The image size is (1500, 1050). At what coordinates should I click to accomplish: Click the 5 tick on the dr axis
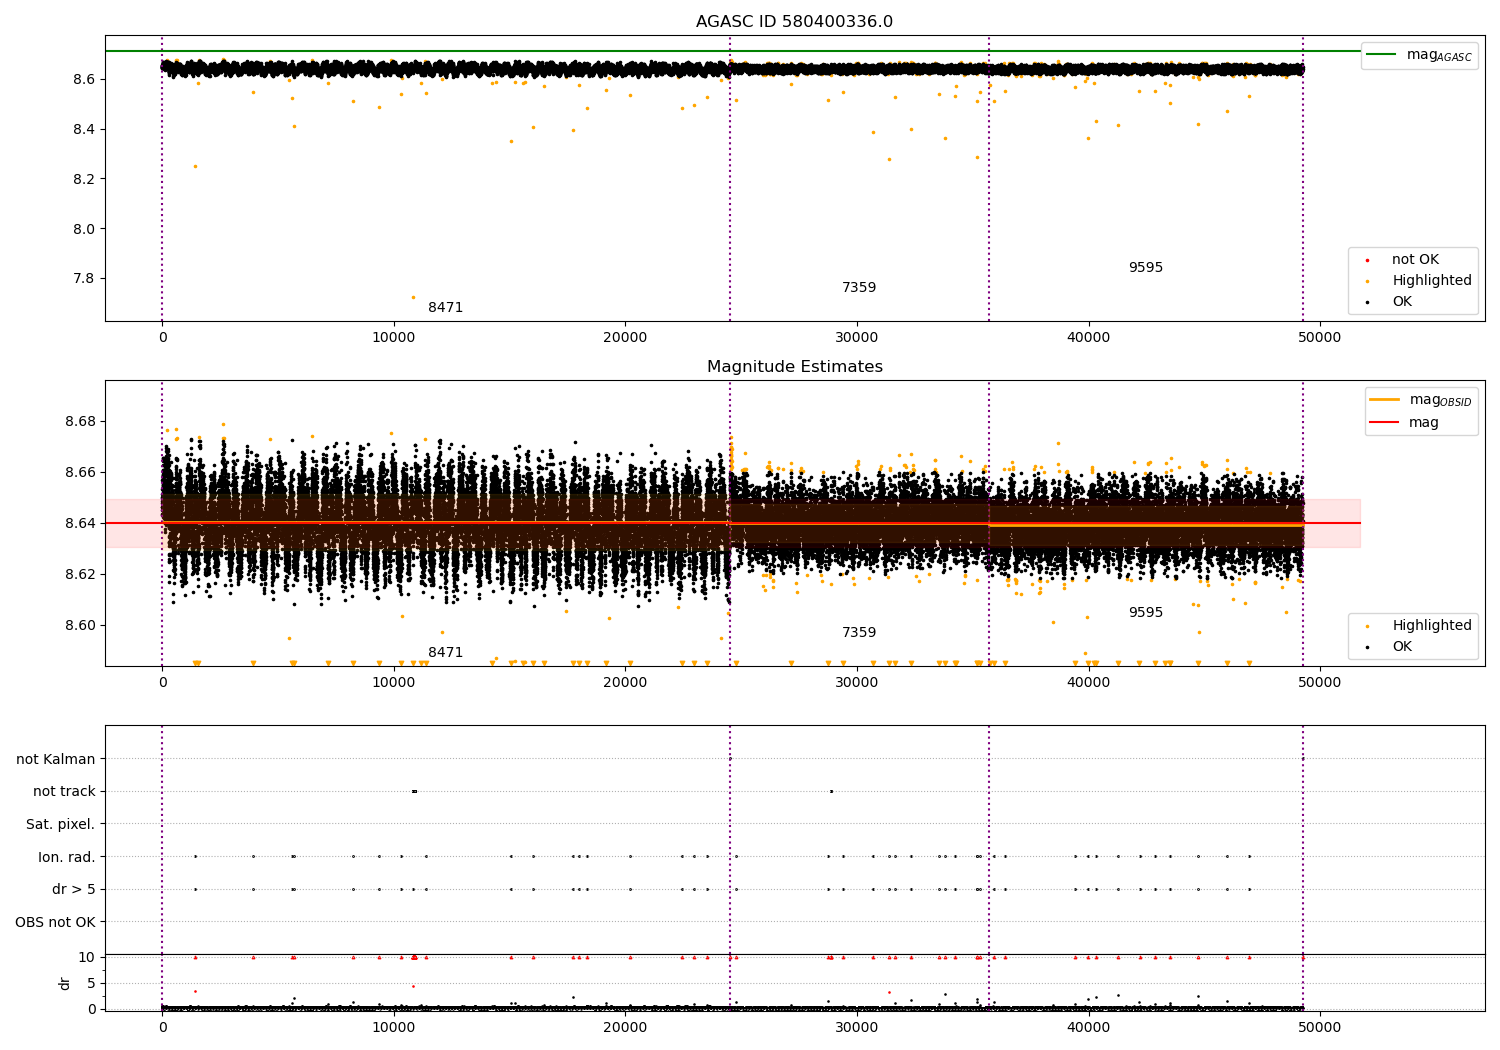click(x=91, y=983)
